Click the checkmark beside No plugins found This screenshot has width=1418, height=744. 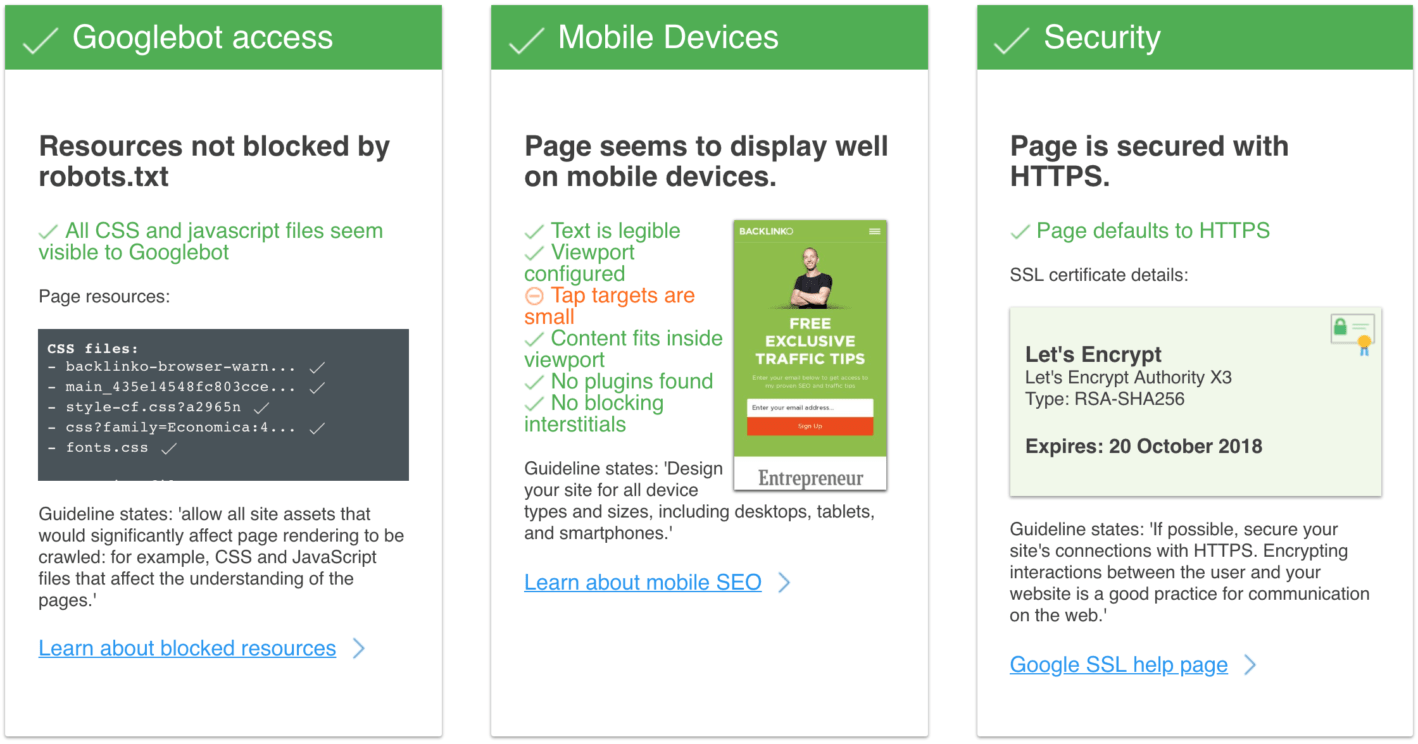click(535, 383)
